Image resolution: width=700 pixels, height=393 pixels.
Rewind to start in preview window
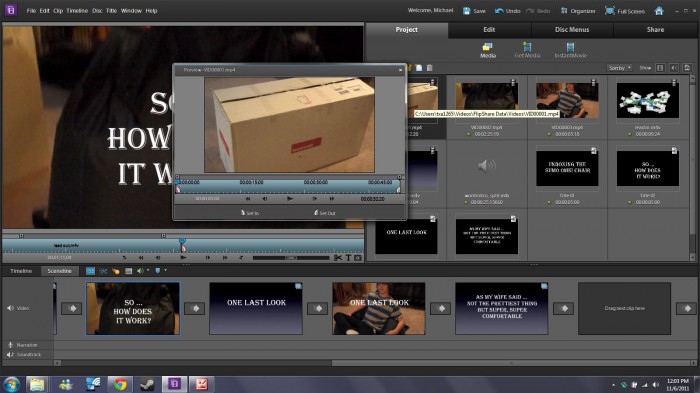(248, 199)
